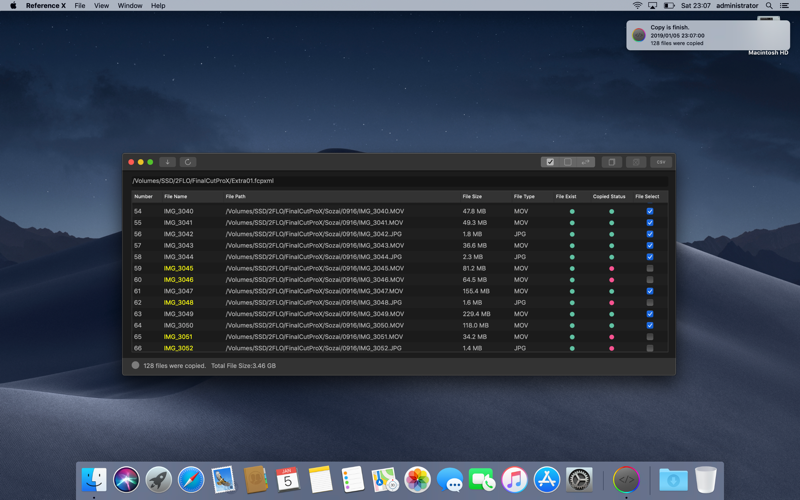
Task: Open the Mail stamp icon in the Dock
Action: click(x=223, y=480)
